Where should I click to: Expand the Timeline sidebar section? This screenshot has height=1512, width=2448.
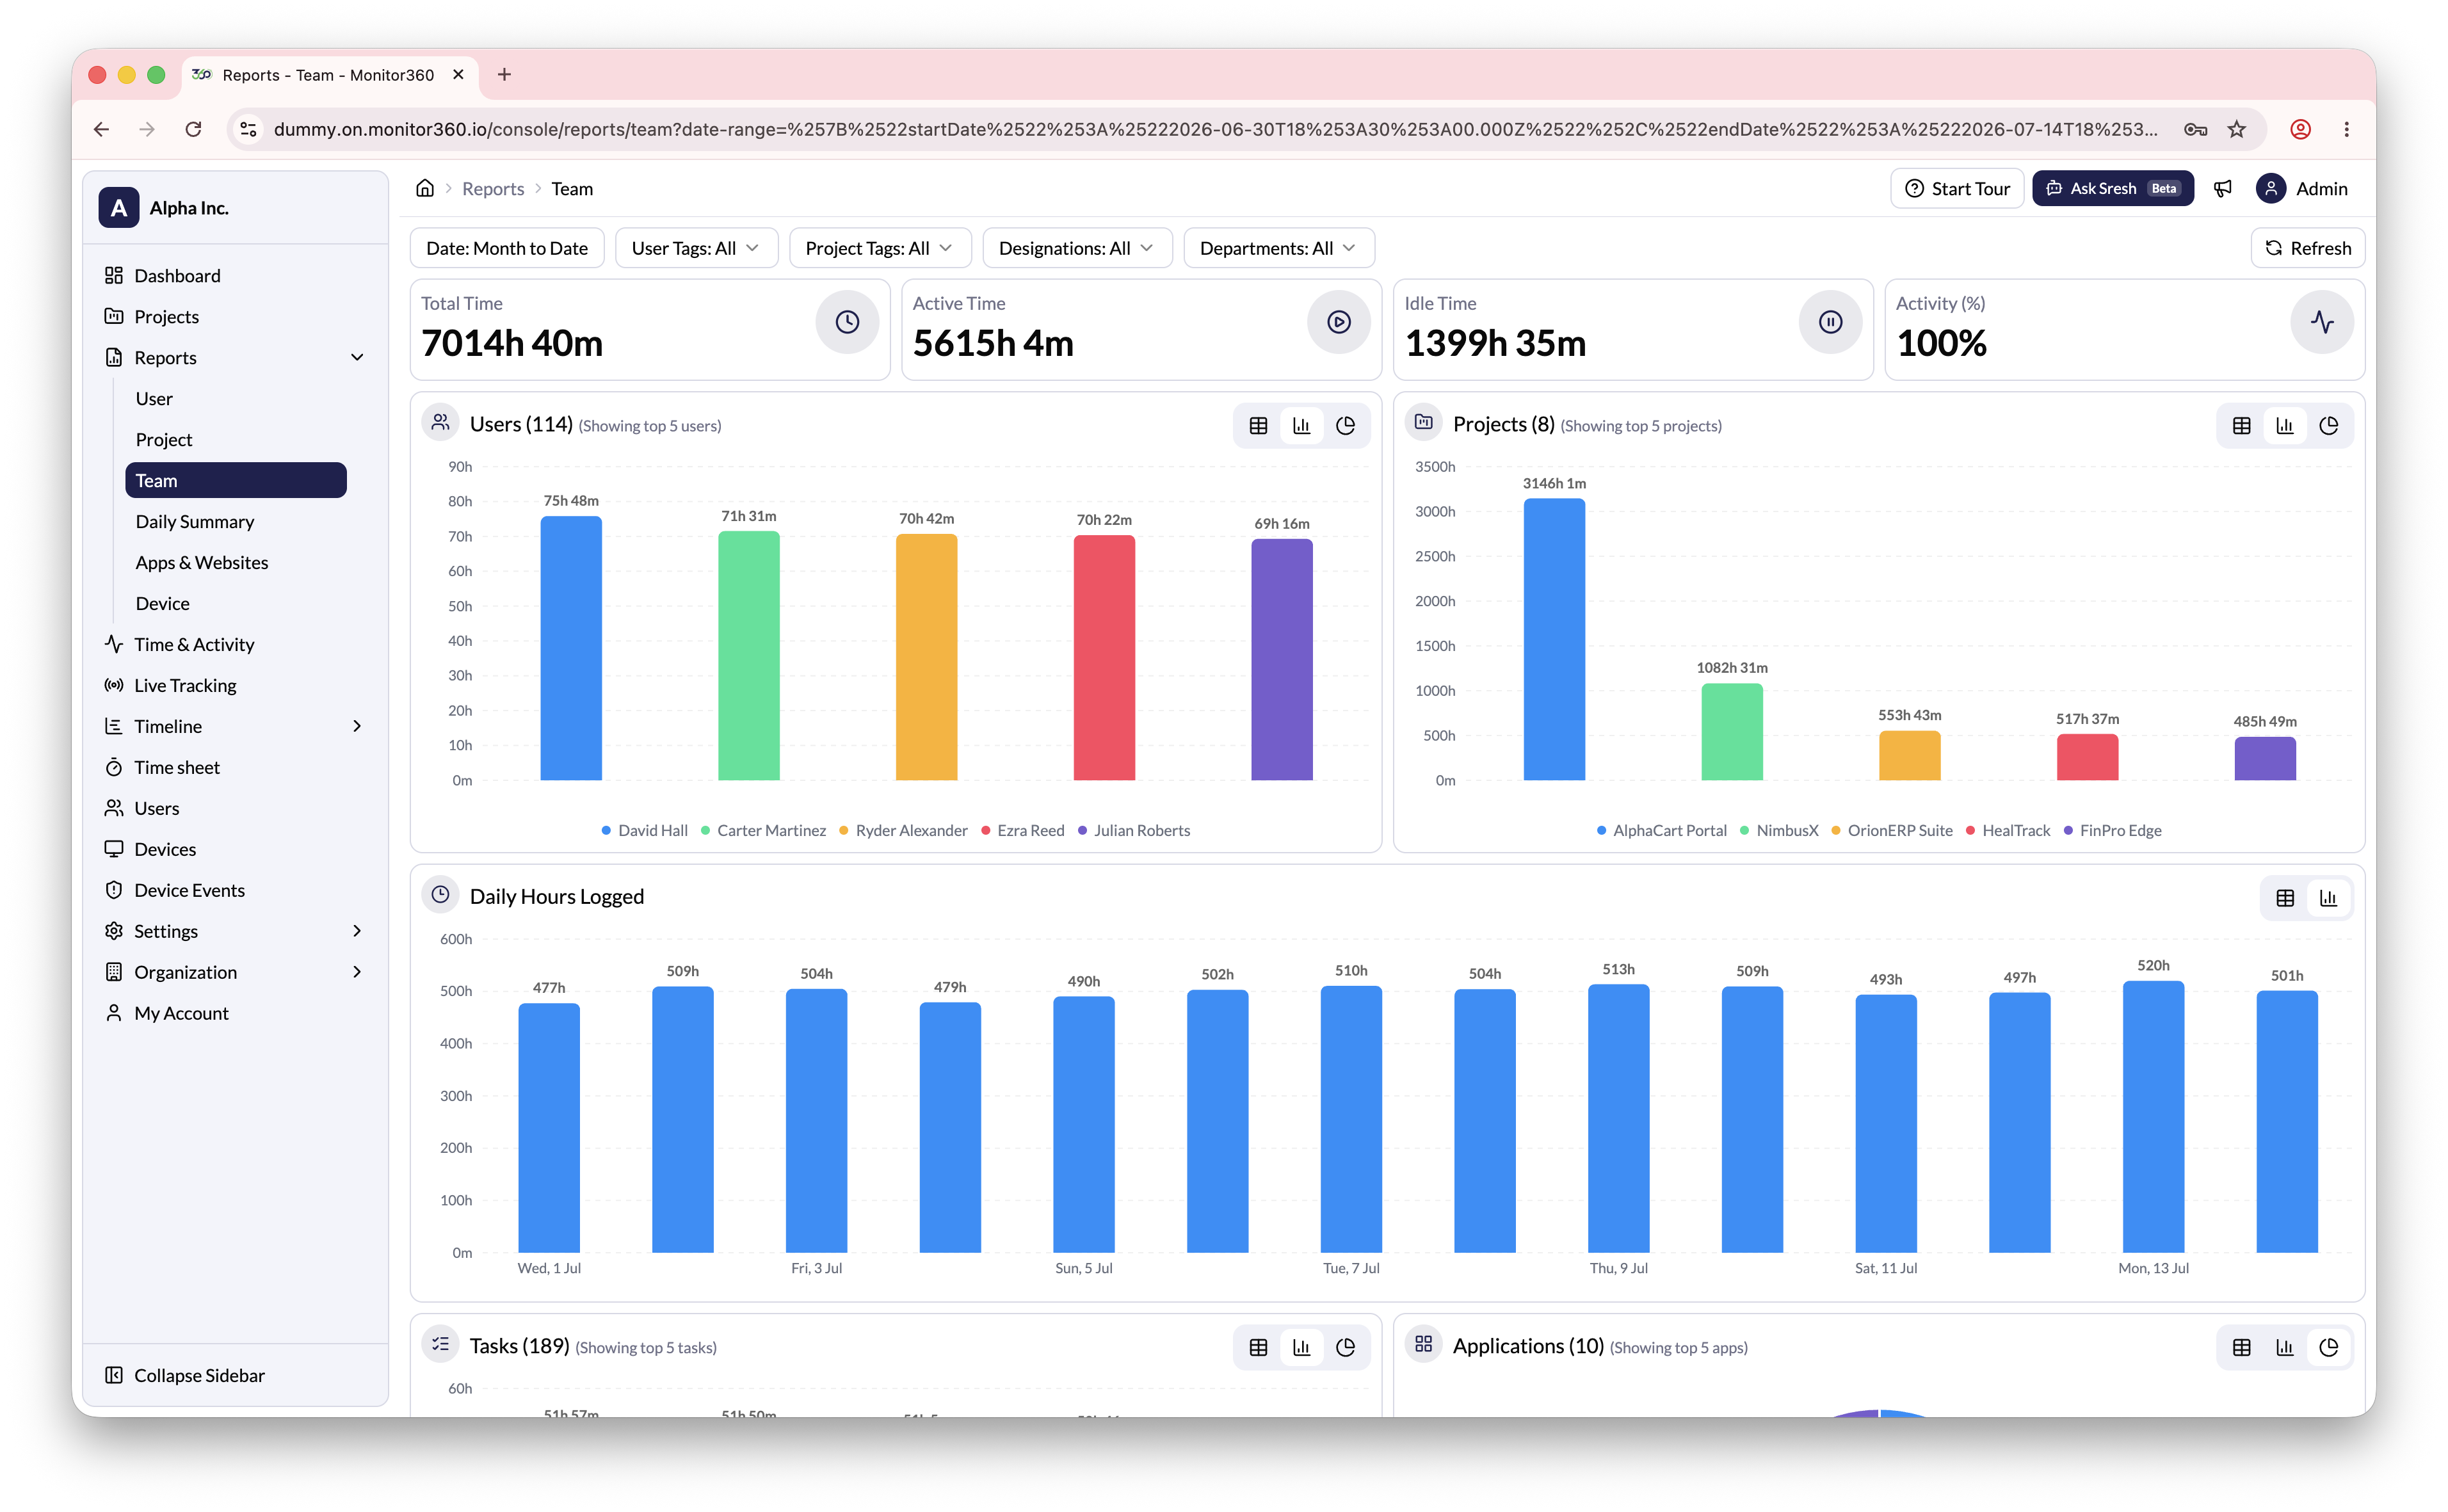pos(357,726)
